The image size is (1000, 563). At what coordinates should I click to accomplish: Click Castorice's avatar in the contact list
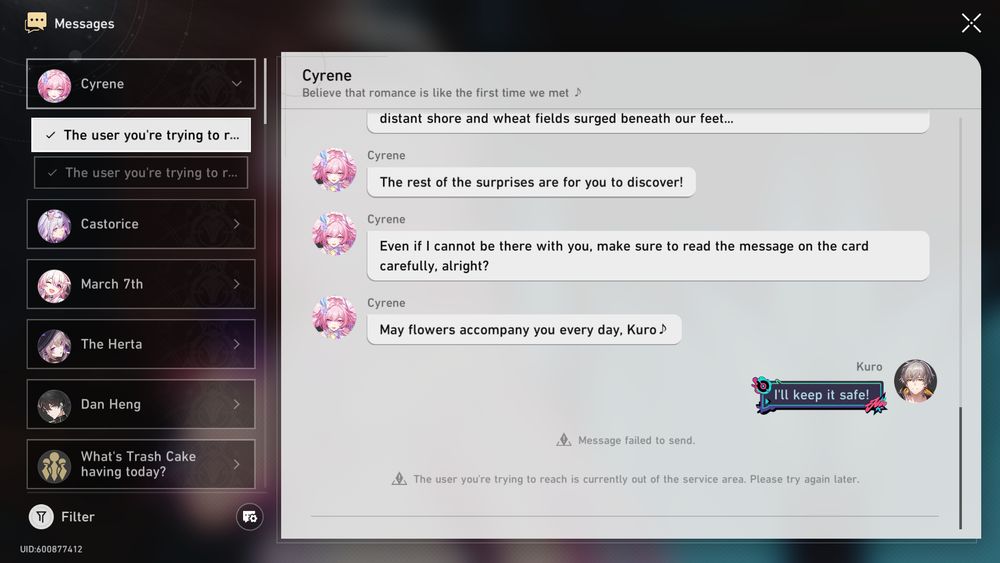(54, 224)
